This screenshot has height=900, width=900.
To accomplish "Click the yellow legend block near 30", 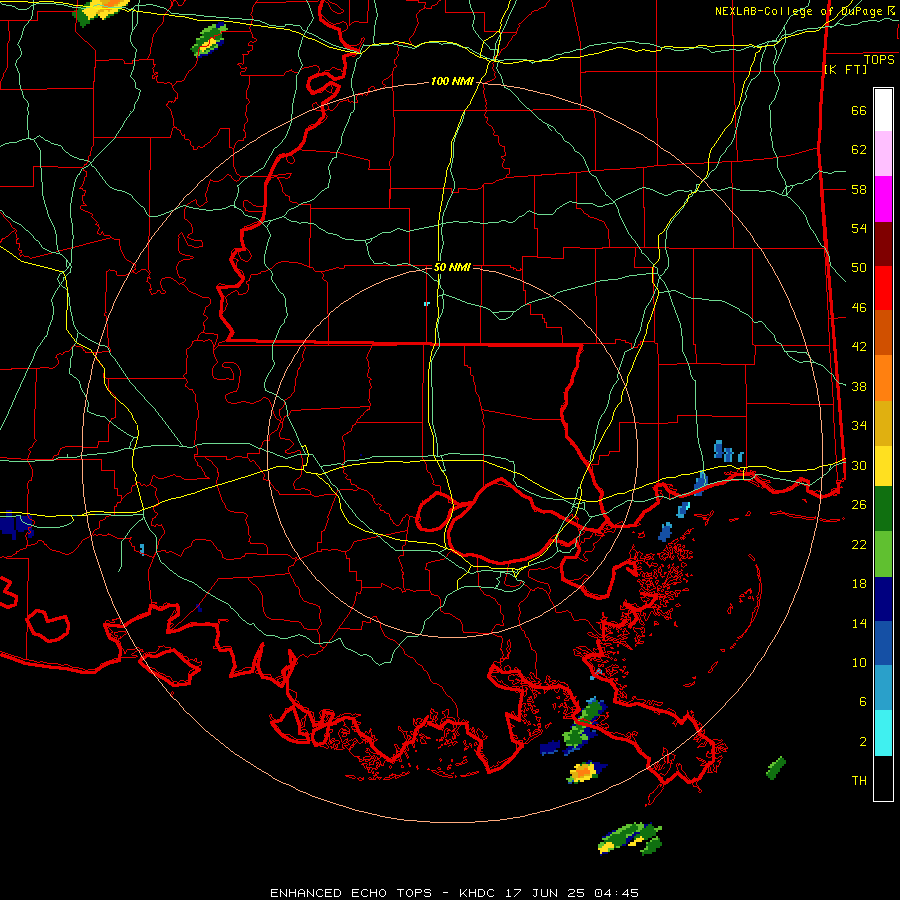I will point(883,466).
